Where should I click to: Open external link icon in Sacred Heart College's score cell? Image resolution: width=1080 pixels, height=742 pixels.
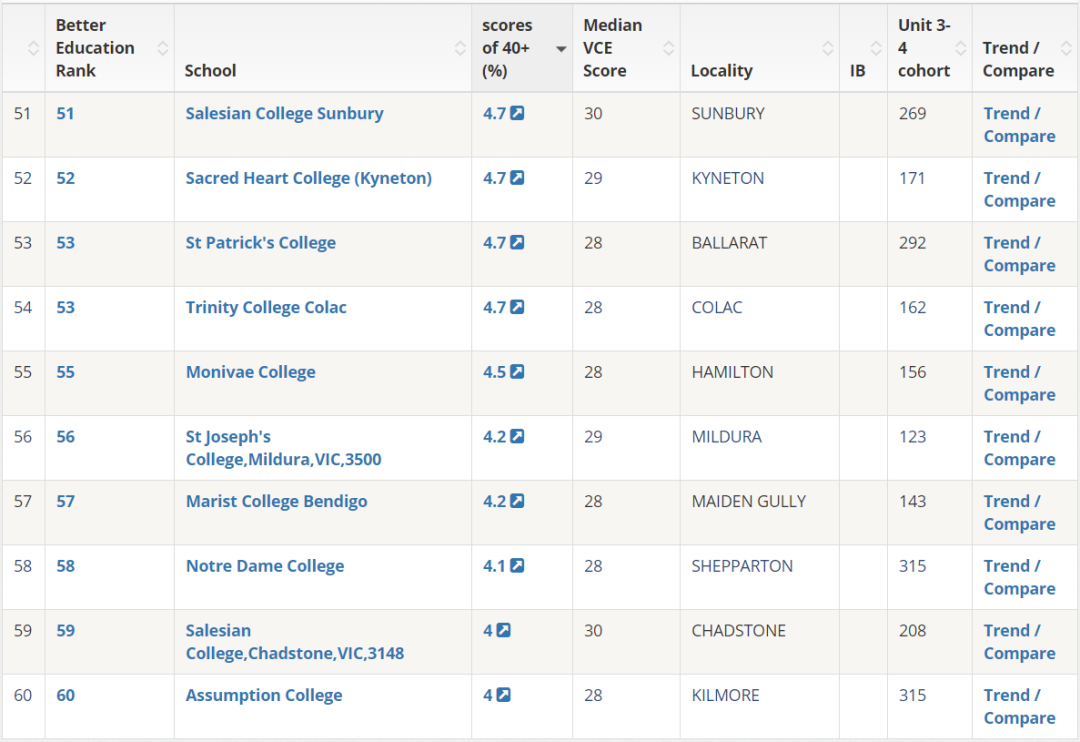pos(517,178)
